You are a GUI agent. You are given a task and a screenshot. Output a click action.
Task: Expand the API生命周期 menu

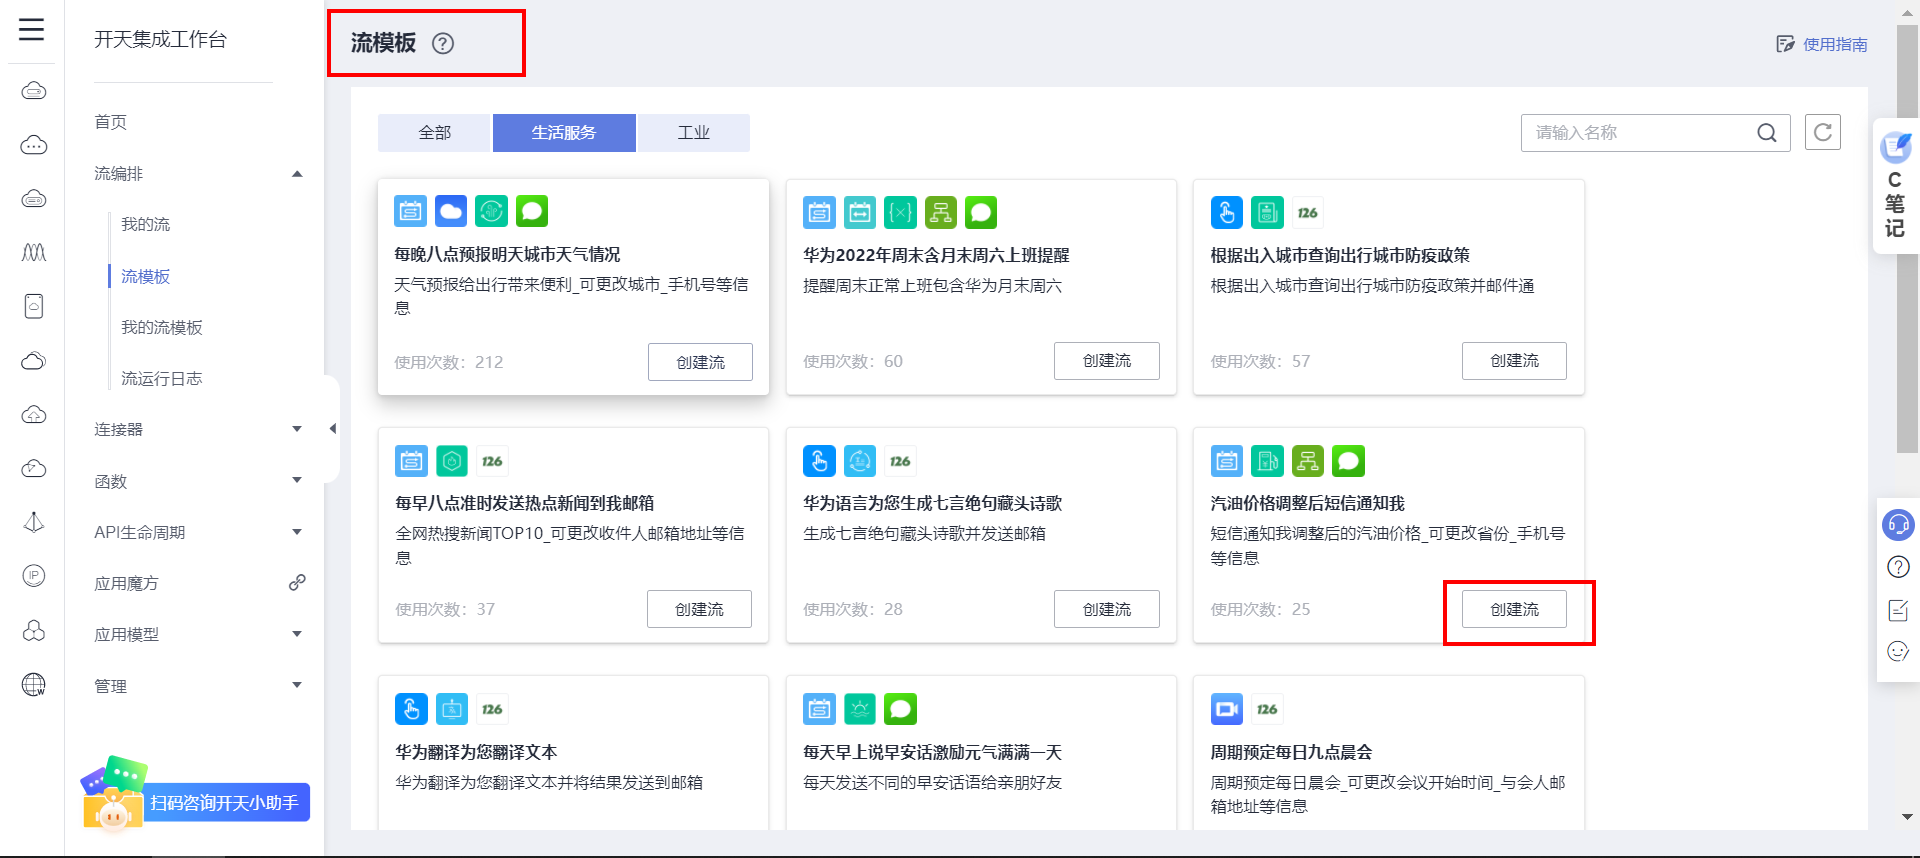(297, 532)
